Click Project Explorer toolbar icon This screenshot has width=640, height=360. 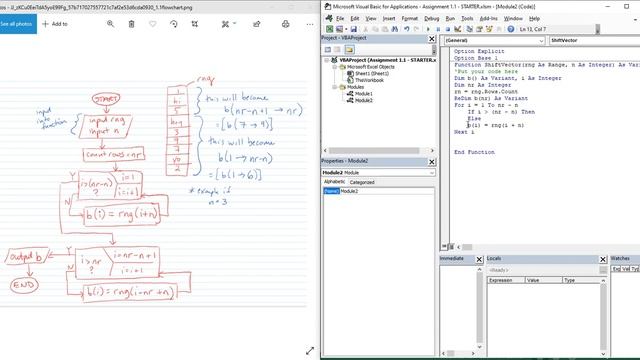pyautogui.click(x=469, y=29)
